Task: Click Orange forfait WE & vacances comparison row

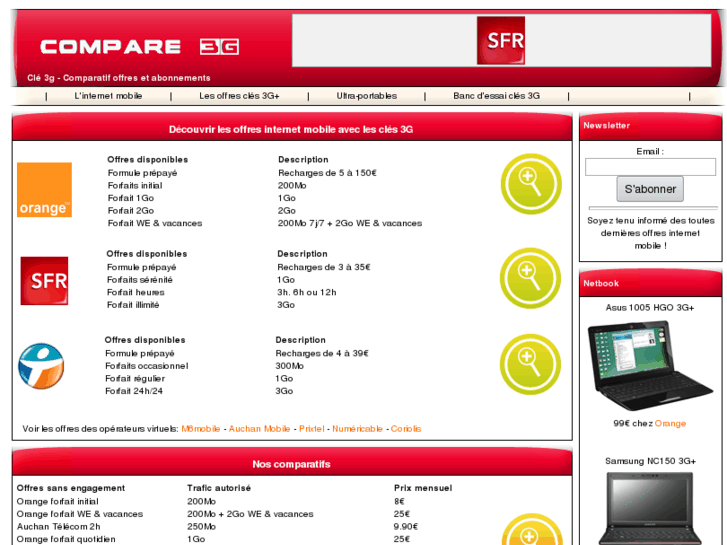Action: click(x=80, y=514)
